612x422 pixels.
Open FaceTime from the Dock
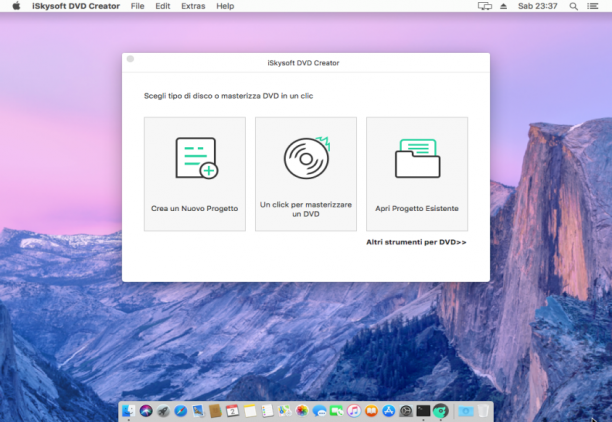(x=336, y=411)
